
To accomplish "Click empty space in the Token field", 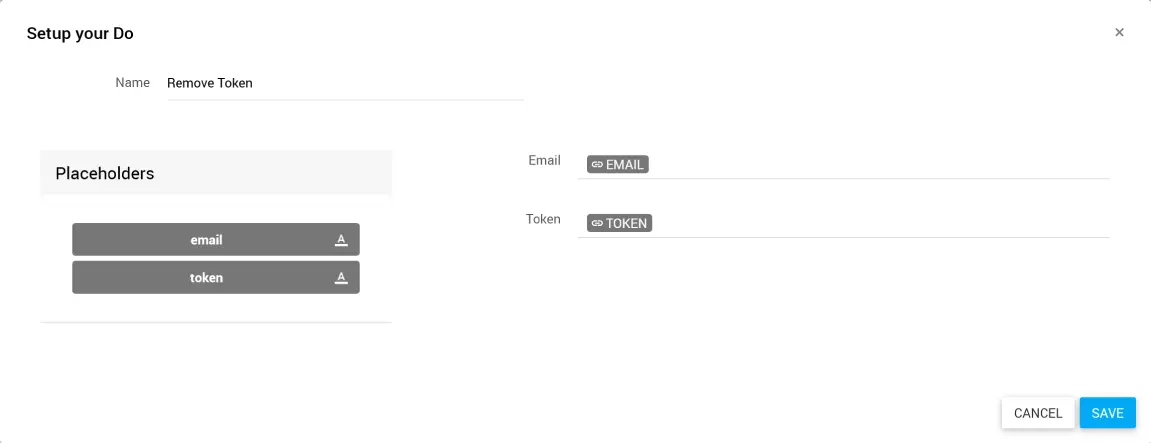I will (x=880, y=223).
